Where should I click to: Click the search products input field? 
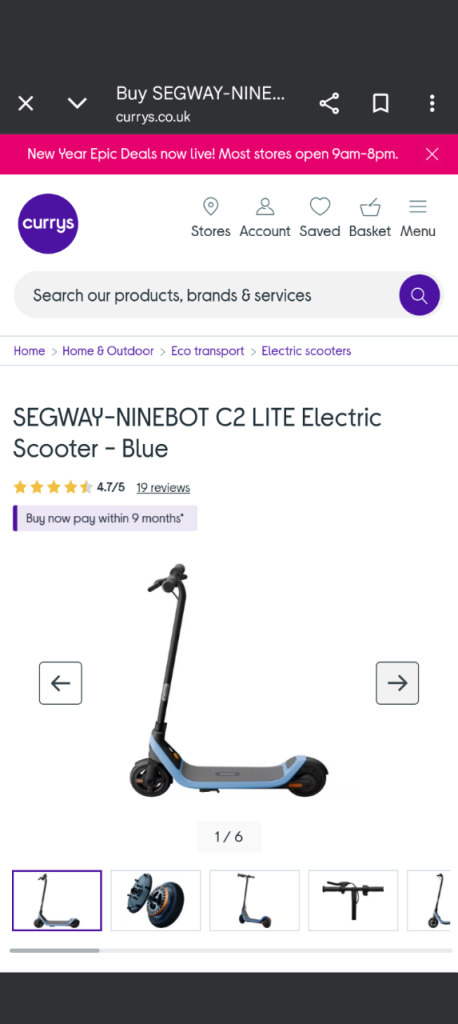pos(206,295)
